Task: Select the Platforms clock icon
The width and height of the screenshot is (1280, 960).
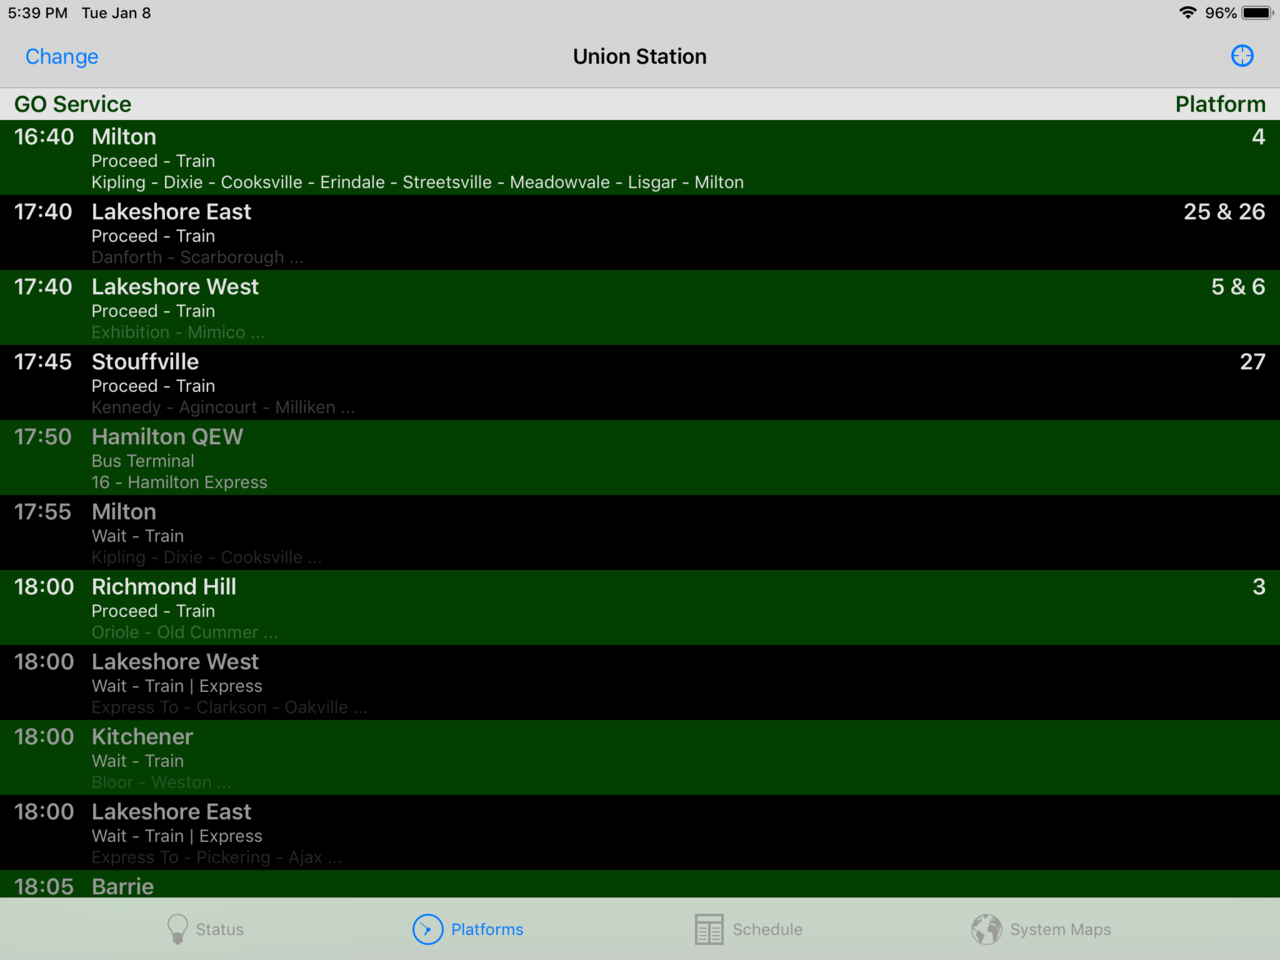Action: 427,929
